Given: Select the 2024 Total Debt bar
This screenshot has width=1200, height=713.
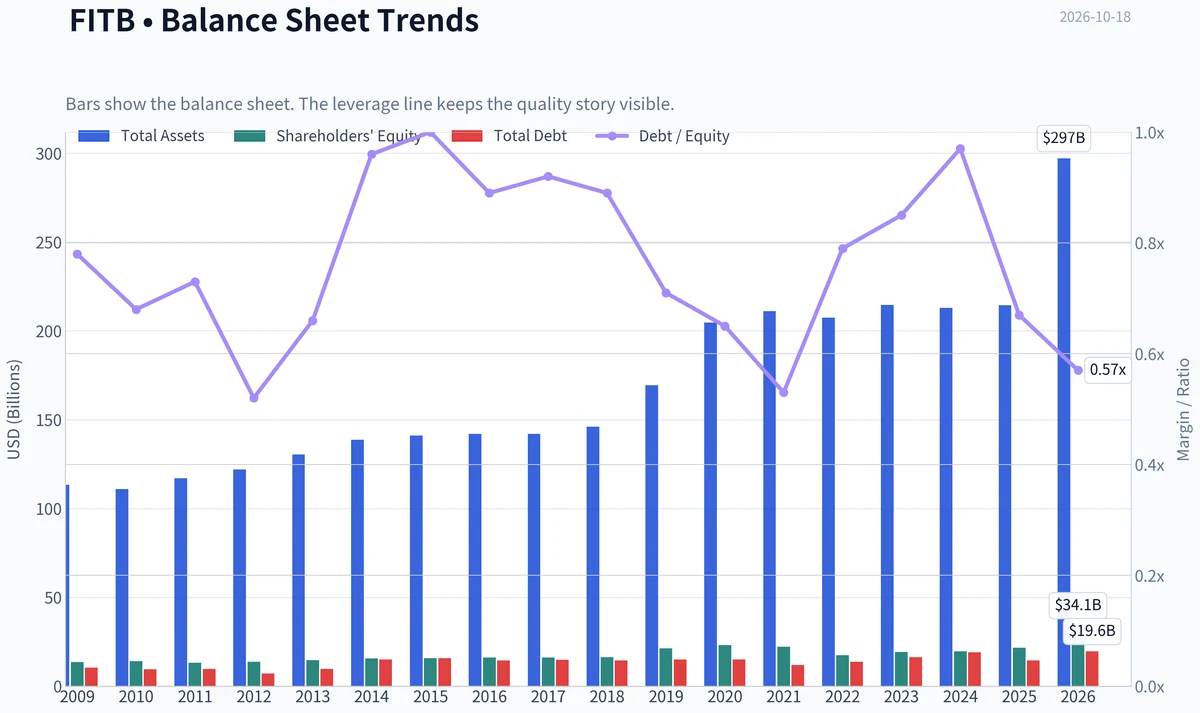Looking at the screenshot, I should pos(974,669).
